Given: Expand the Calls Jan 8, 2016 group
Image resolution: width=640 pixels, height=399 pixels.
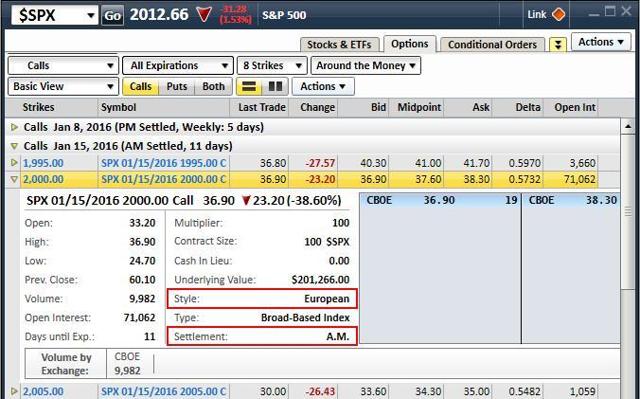Looking at the screenshot, I should point(14,127).
